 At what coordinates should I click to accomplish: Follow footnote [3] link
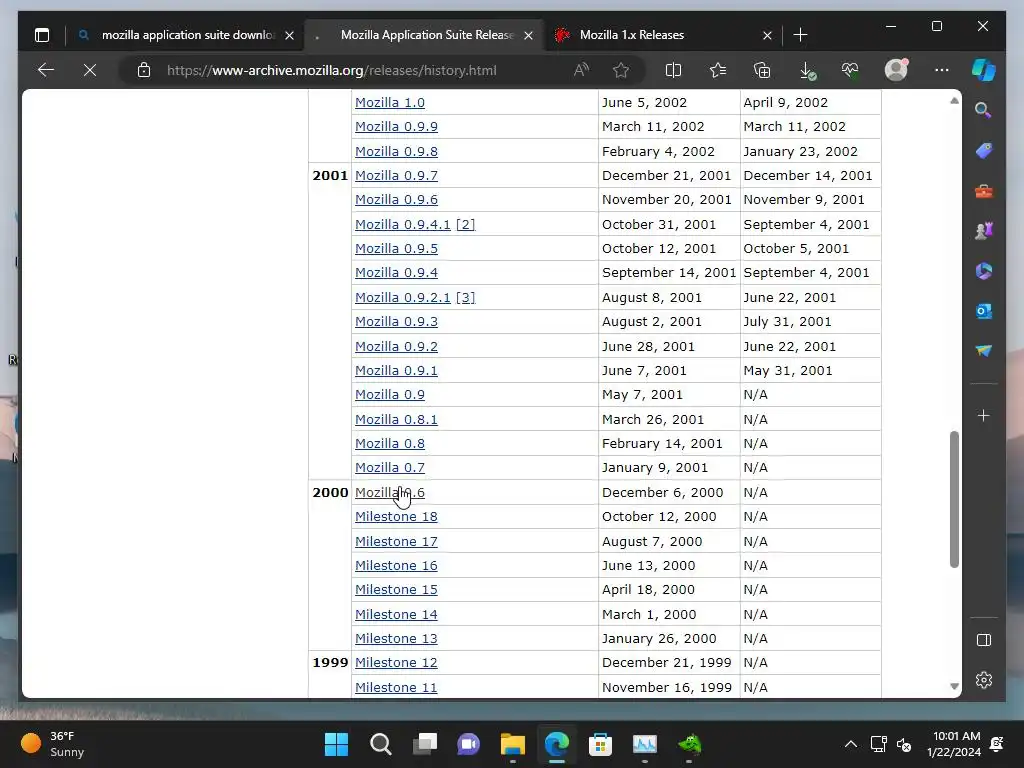(465, 298)
